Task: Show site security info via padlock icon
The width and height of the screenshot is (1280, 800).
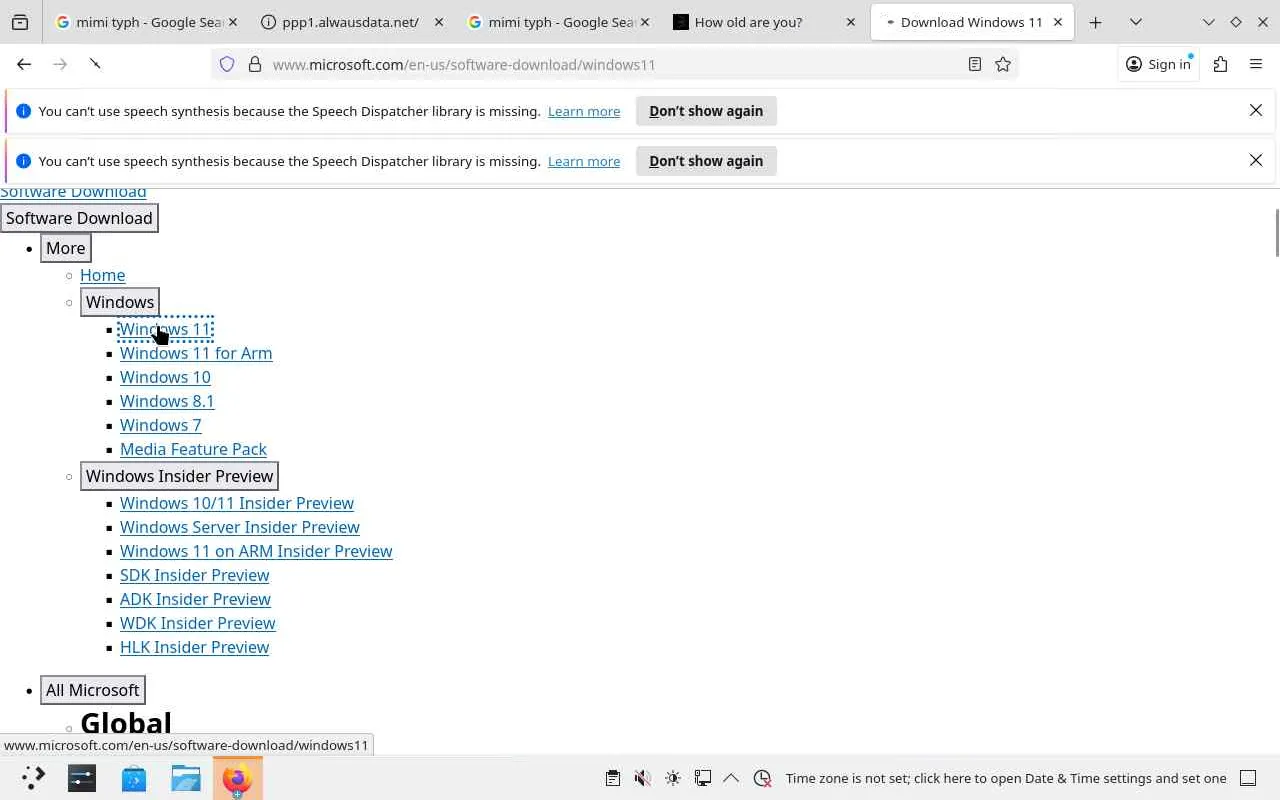Action: tap(255, 64)
